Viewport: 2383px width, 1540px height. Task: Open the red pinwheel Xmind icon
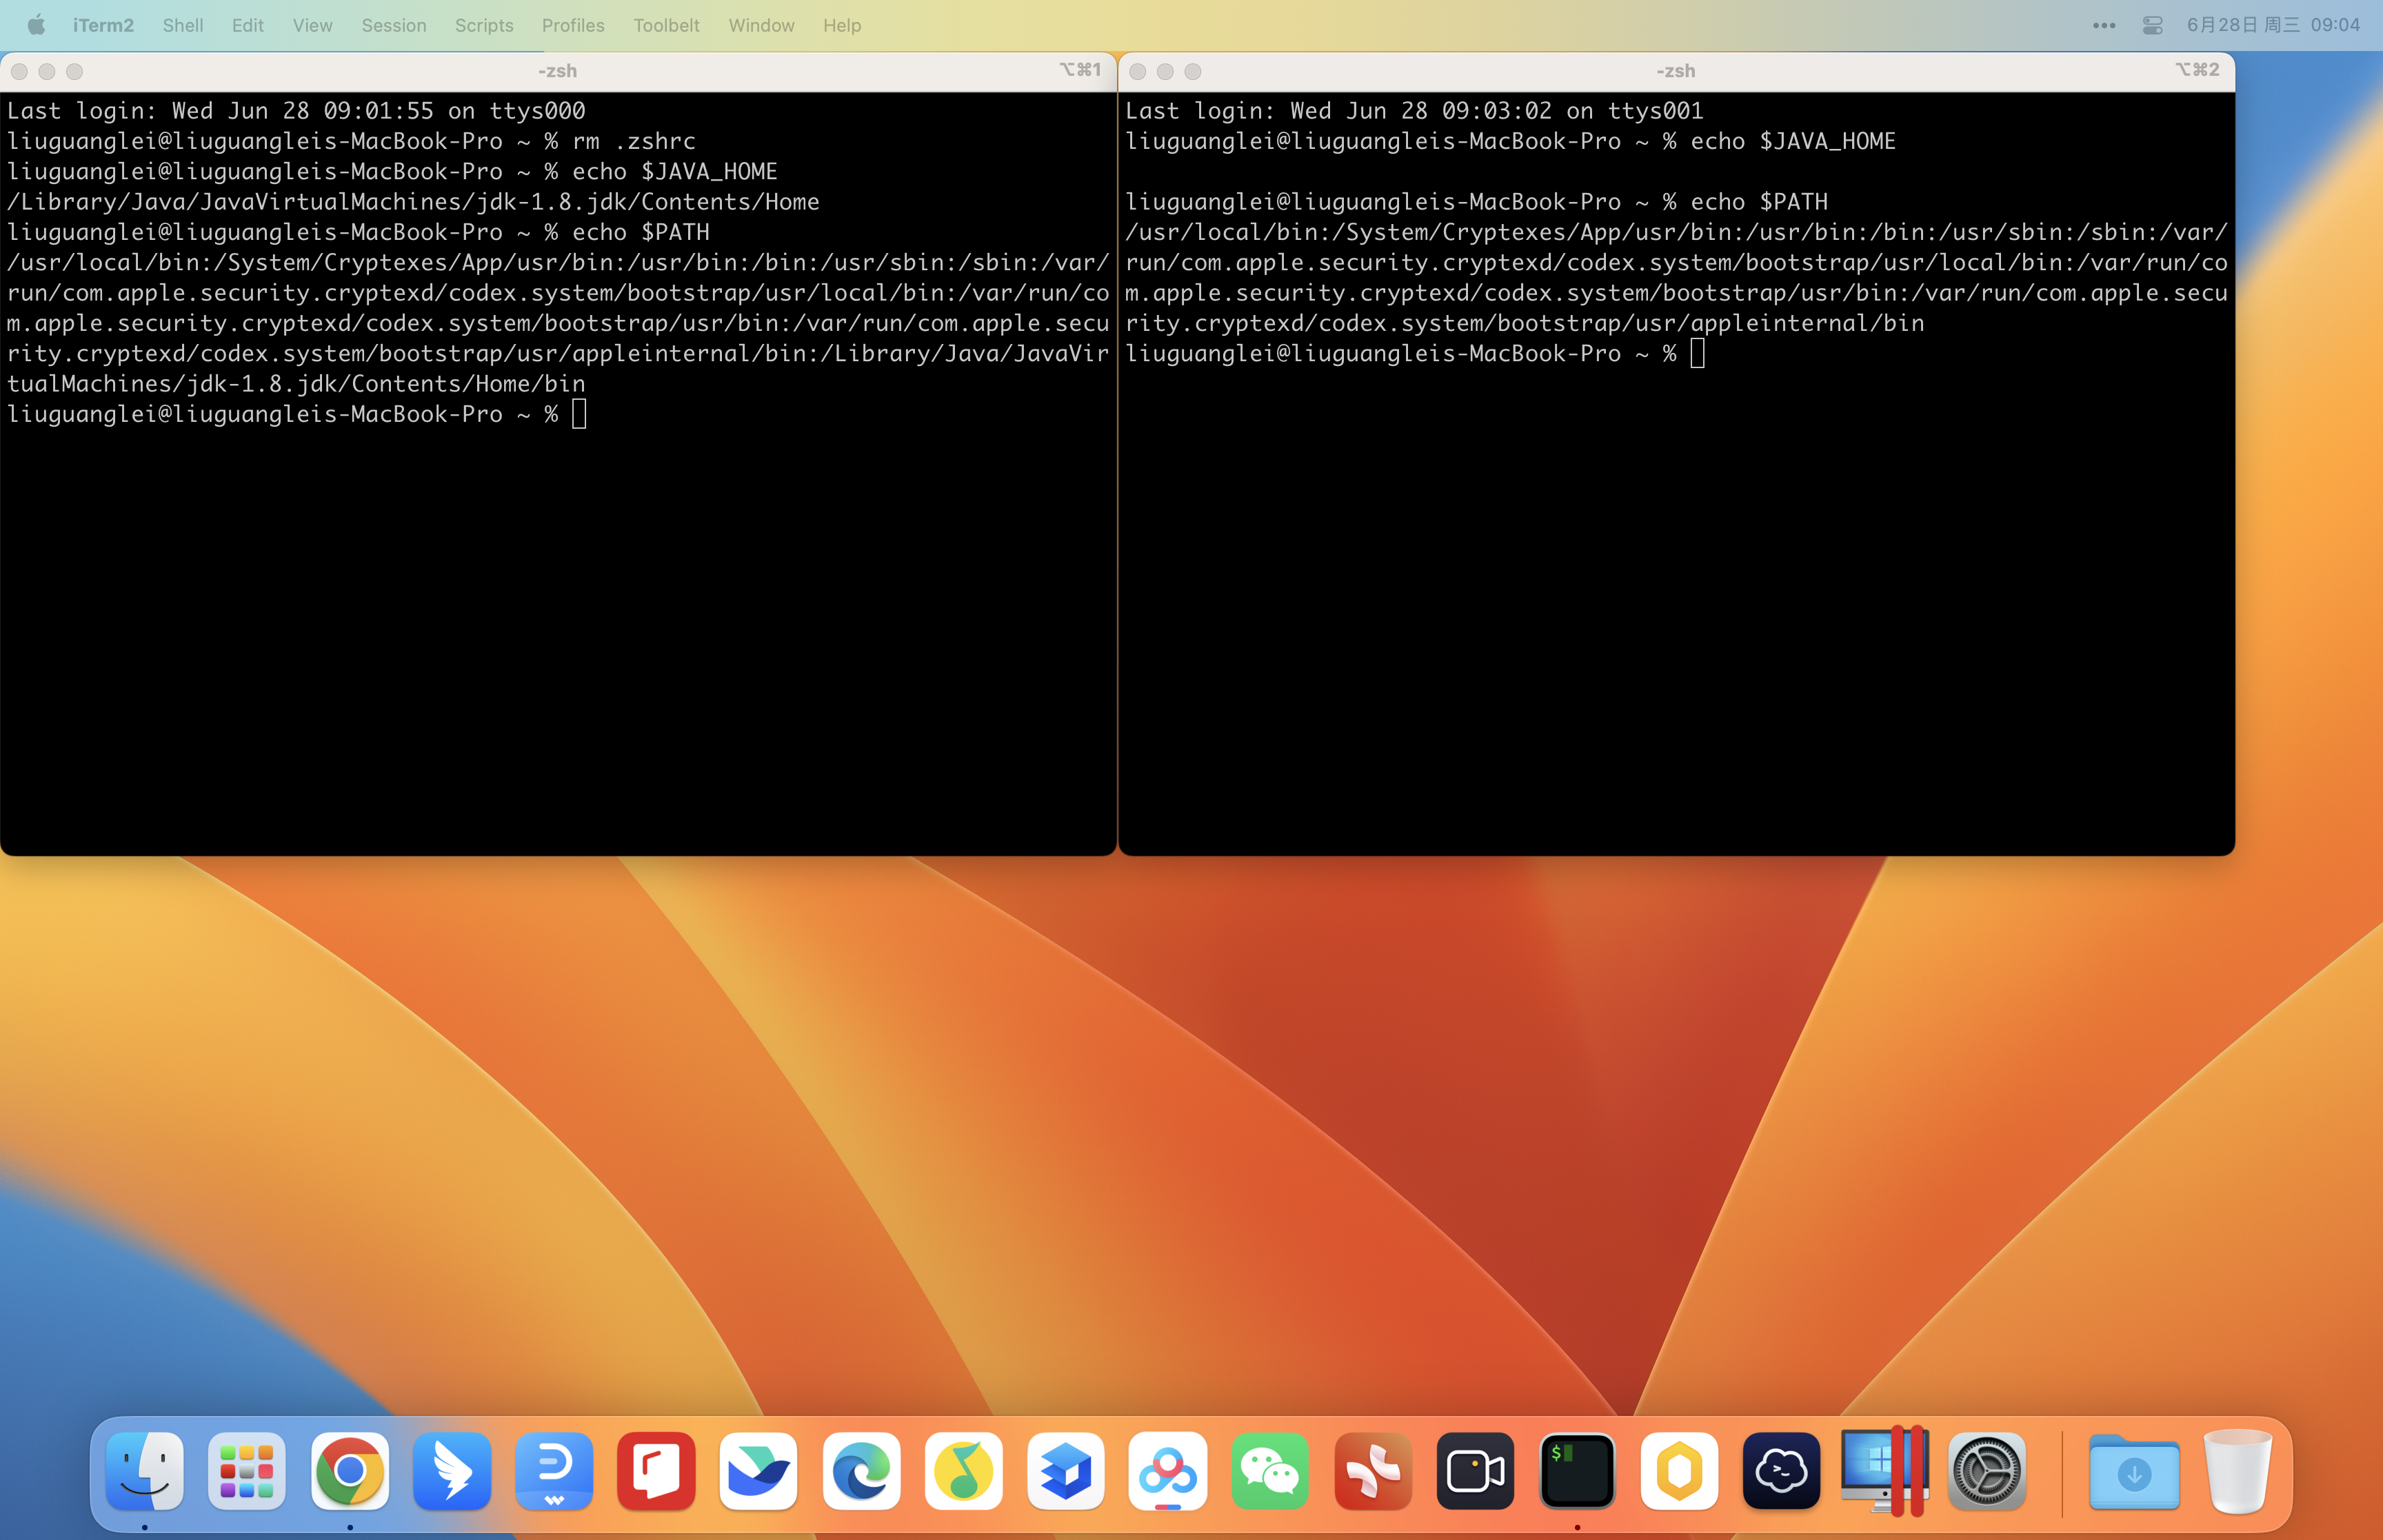[1373, 1471]
